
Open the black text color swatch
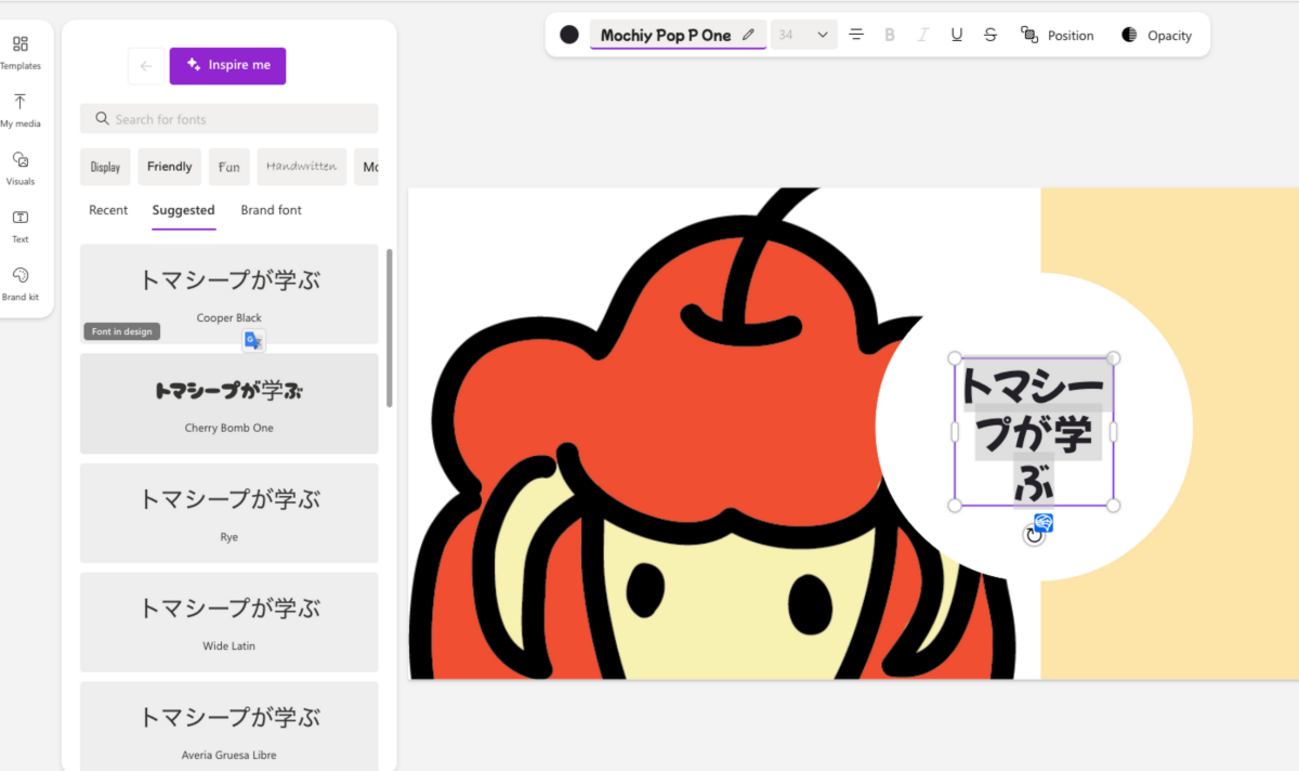[569, 35]
